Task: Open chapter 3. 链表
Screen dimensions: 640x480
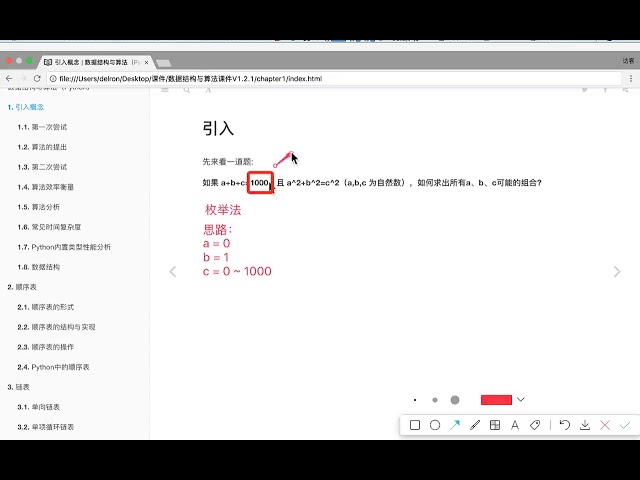Action: click(x=18, y=387)
